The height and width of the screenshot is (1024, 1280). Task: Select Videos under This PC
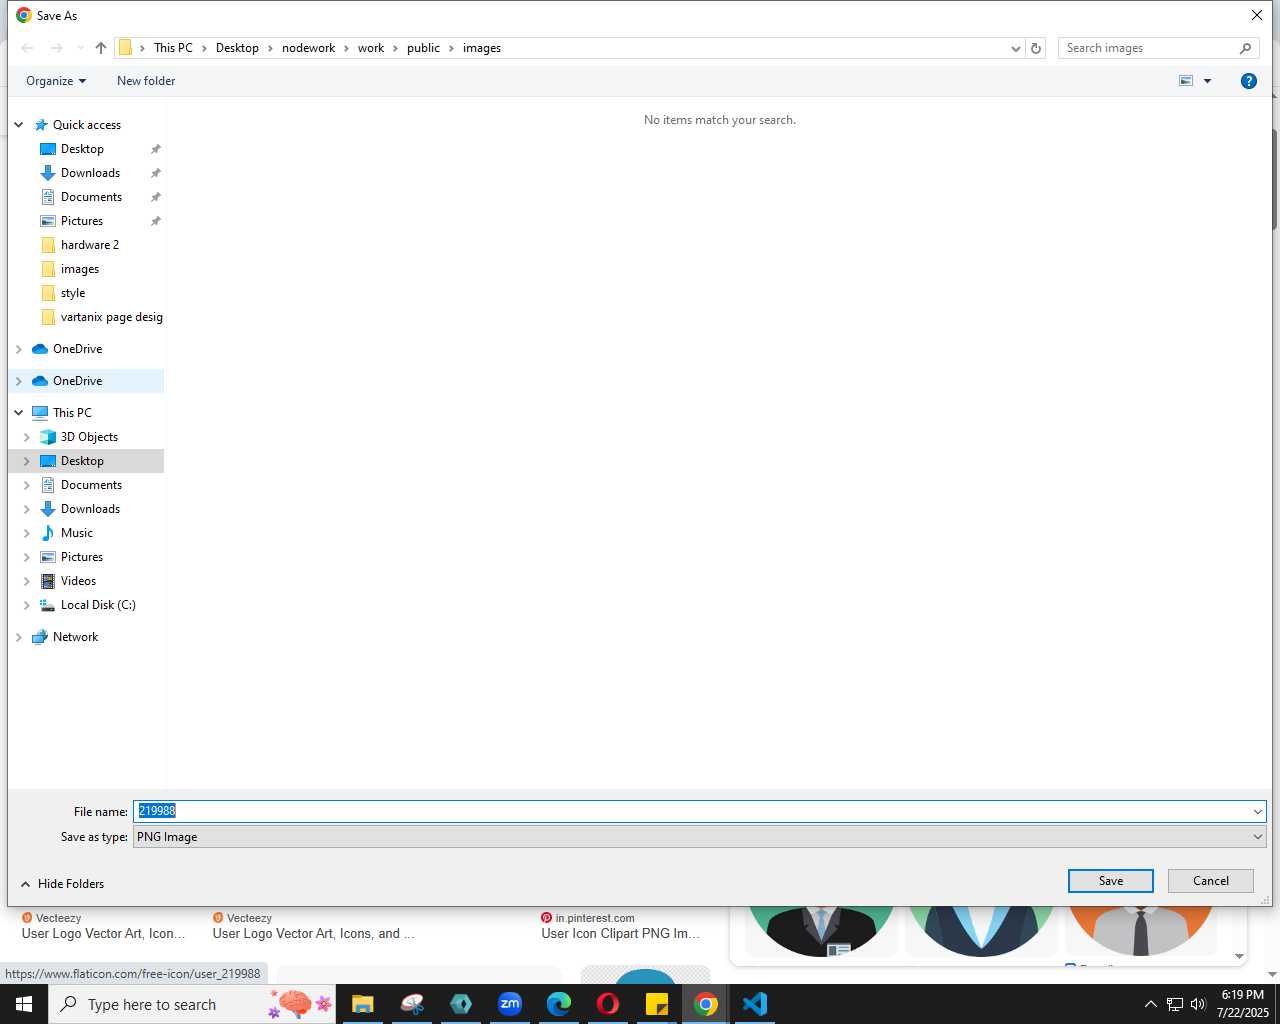coord(78,581)
